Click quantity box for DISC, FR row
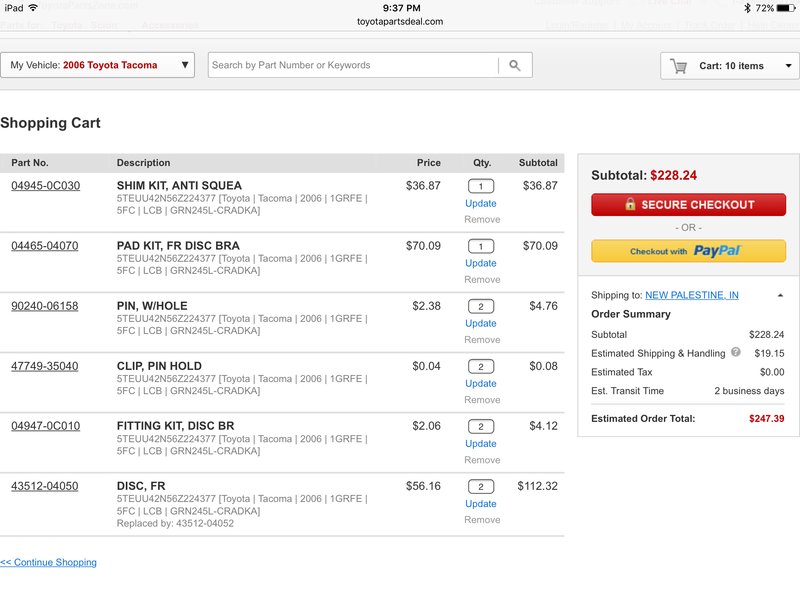800x600 pixels. pyautogui.click(x=481, y=487)
